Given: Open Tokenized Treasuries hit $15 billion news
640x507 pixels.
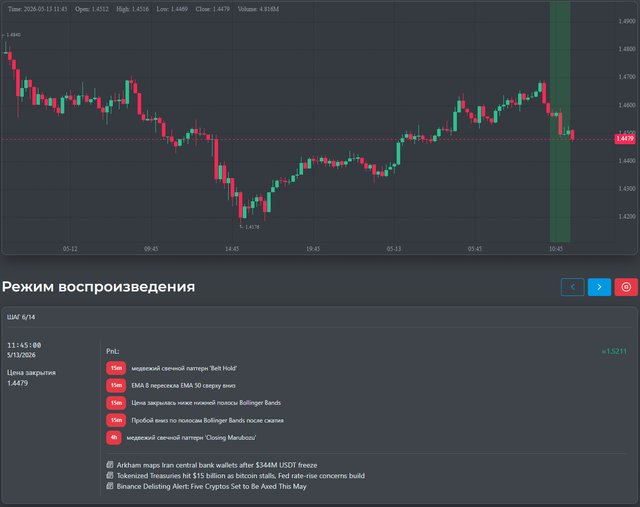Looking at the screenshot, I should pyautogui.click(x=241, y=476).
